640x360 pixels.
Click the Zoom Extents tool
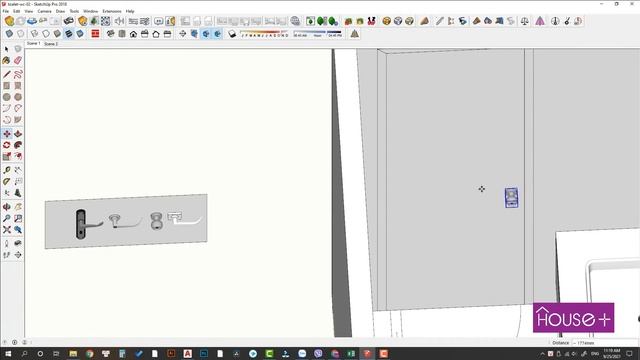click(x=7, y=230)
